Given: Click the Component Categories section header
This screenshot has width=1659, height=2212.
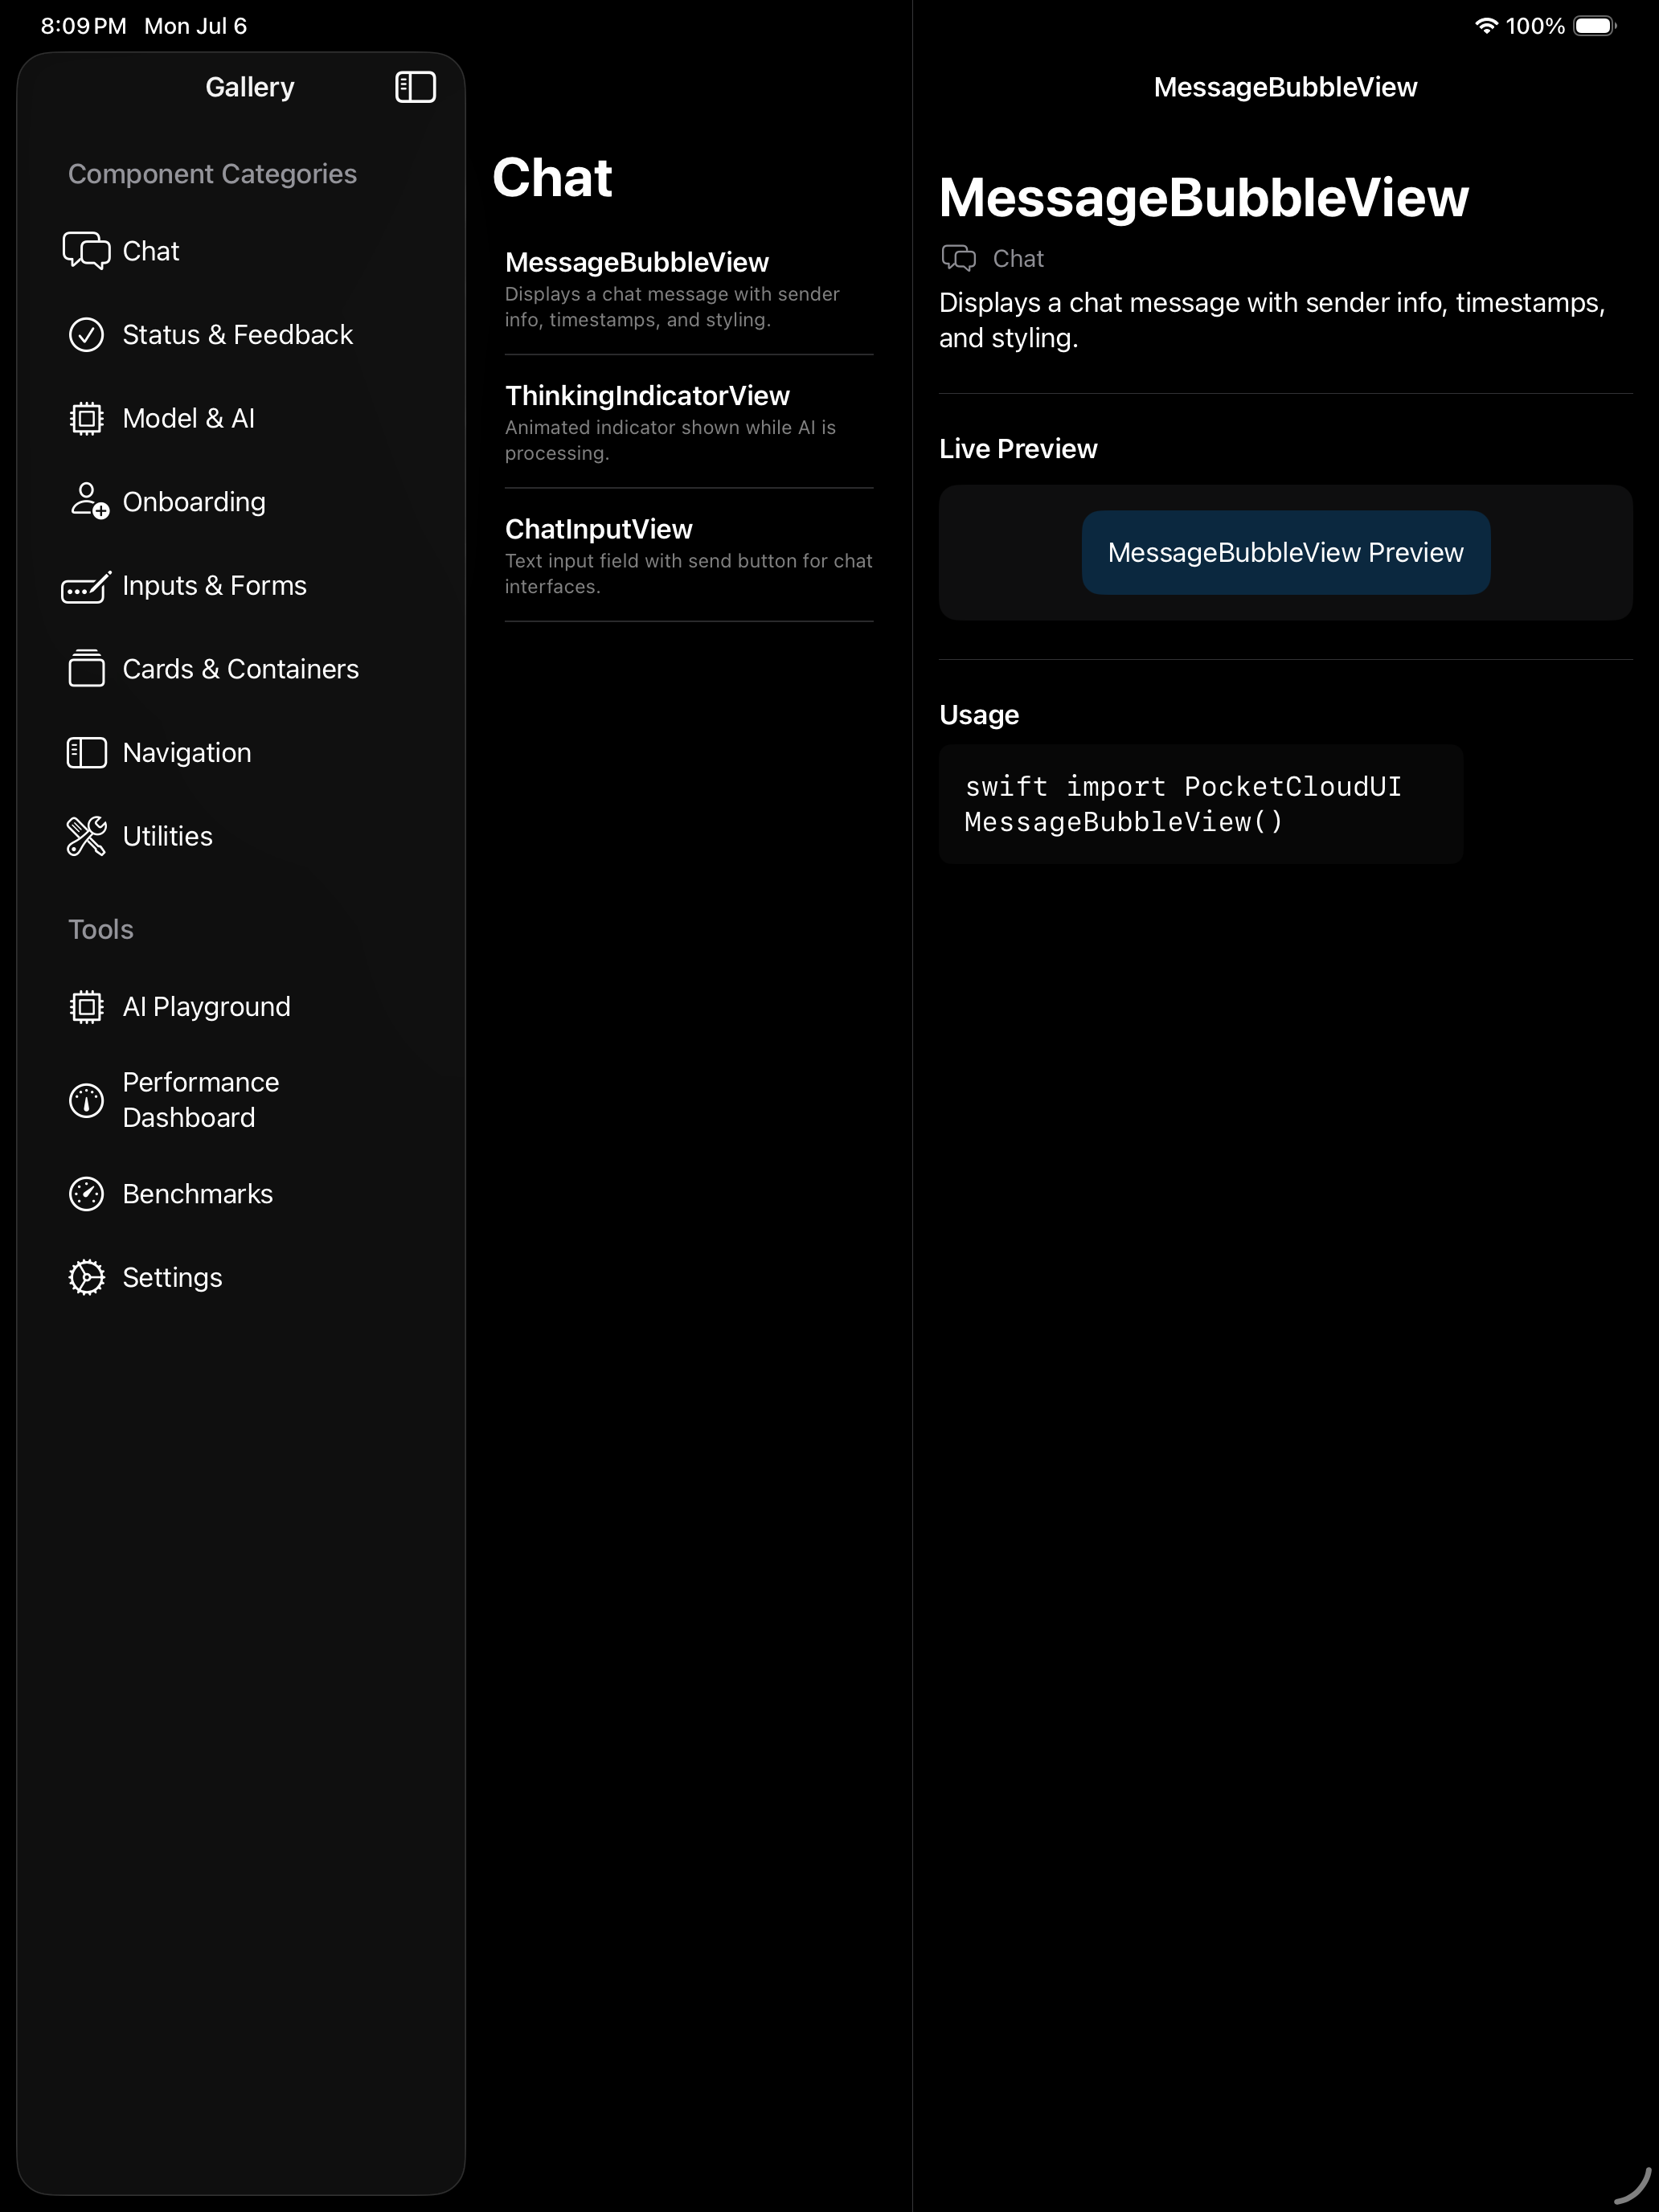Looking at the screenshot, I should (212, 174).
